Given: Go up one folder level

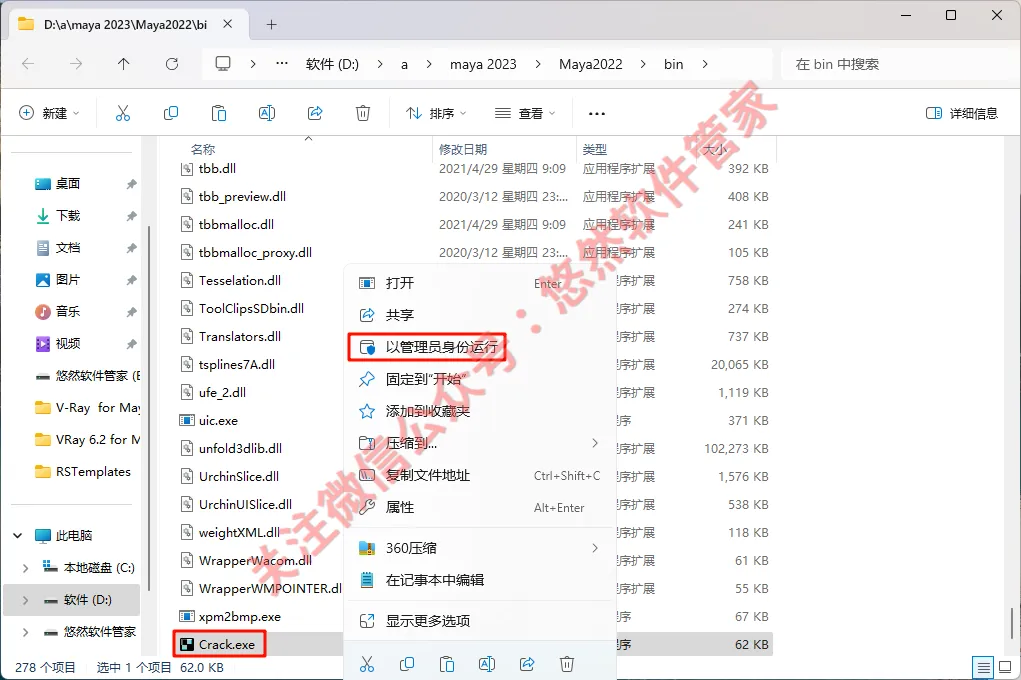Looking at the screenshot, I should 124,64.
